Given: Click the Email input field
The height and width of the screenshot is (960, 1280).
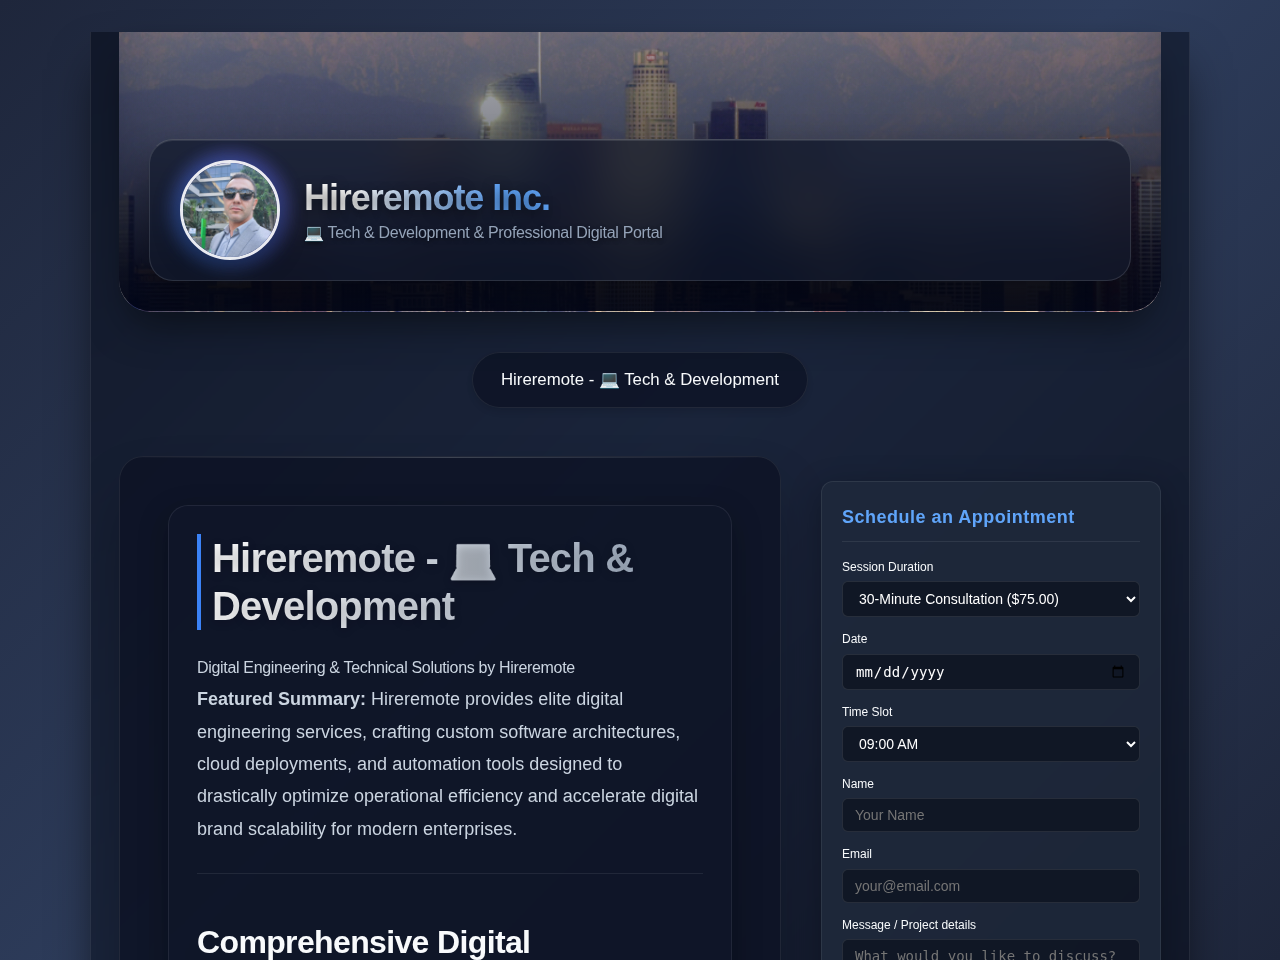Looking at the screenshot, I should 991,886.
